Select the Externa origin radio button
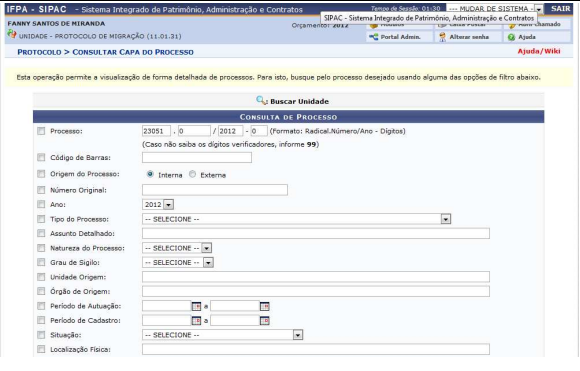The width and height of the screenshot is (580, 371). (x=192, y=174)
